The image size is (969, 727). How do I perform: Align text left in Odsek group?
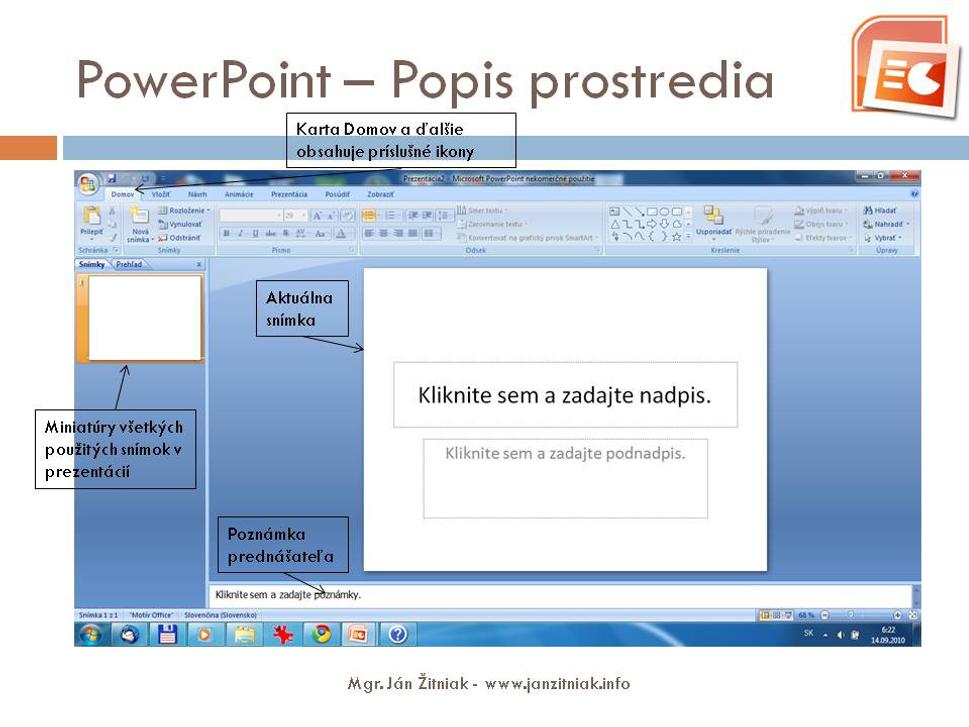pos(369,234)
